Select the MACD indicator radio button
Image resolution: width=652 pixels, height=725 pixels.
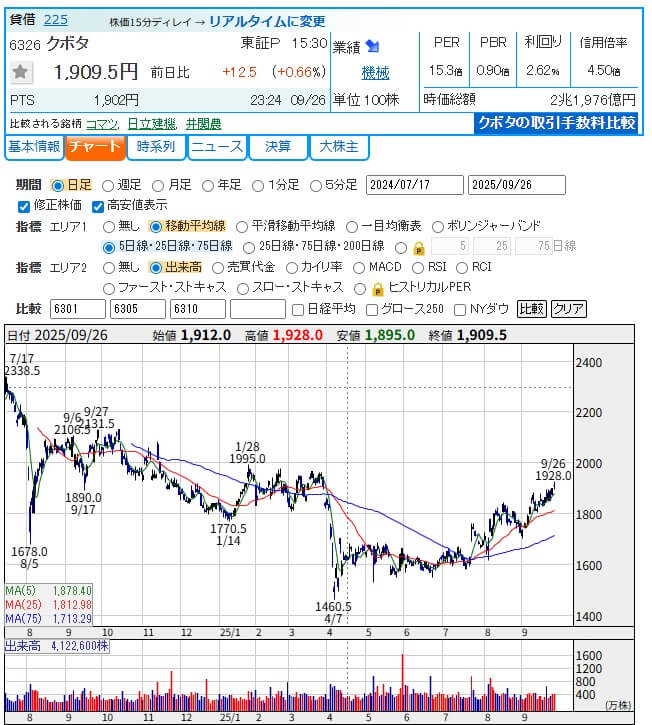pyautogui.click(x=357, y=267)
